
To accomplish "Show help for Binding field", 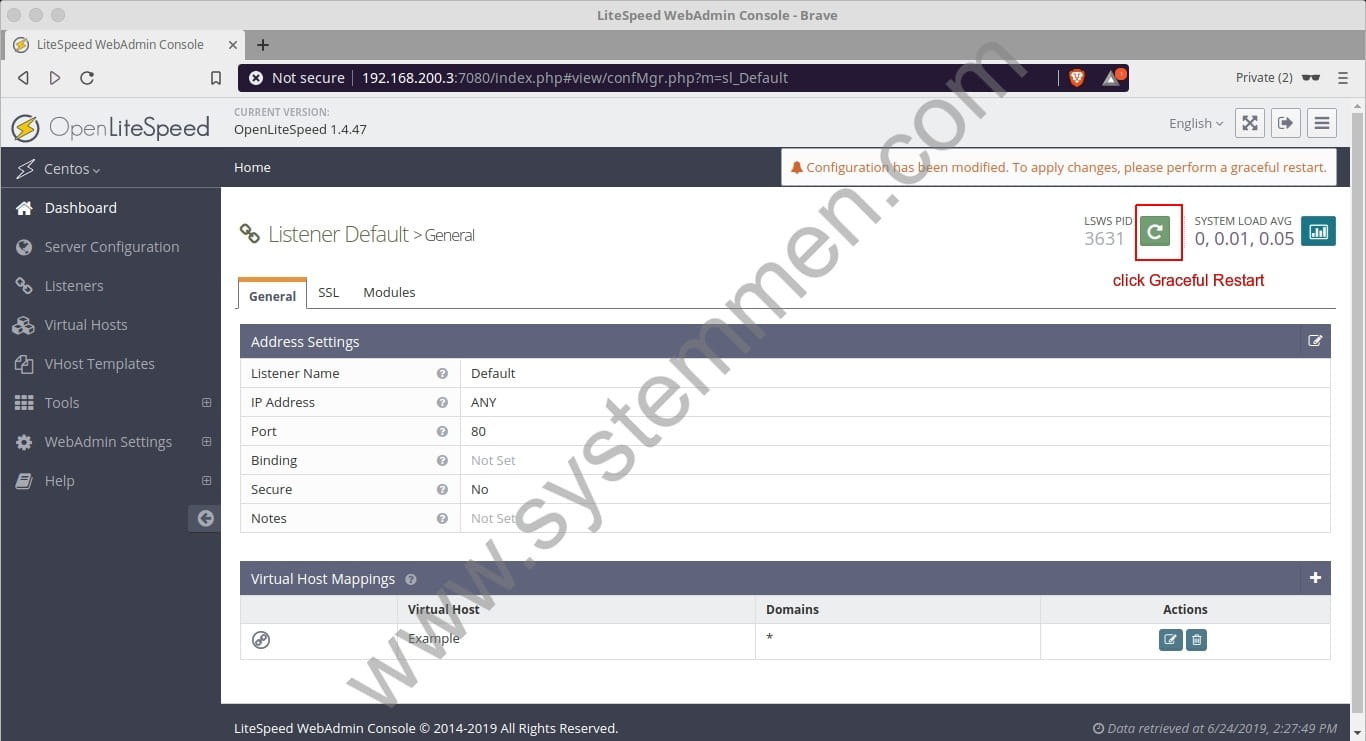I will pyautogui.click(x=442, y=460).
